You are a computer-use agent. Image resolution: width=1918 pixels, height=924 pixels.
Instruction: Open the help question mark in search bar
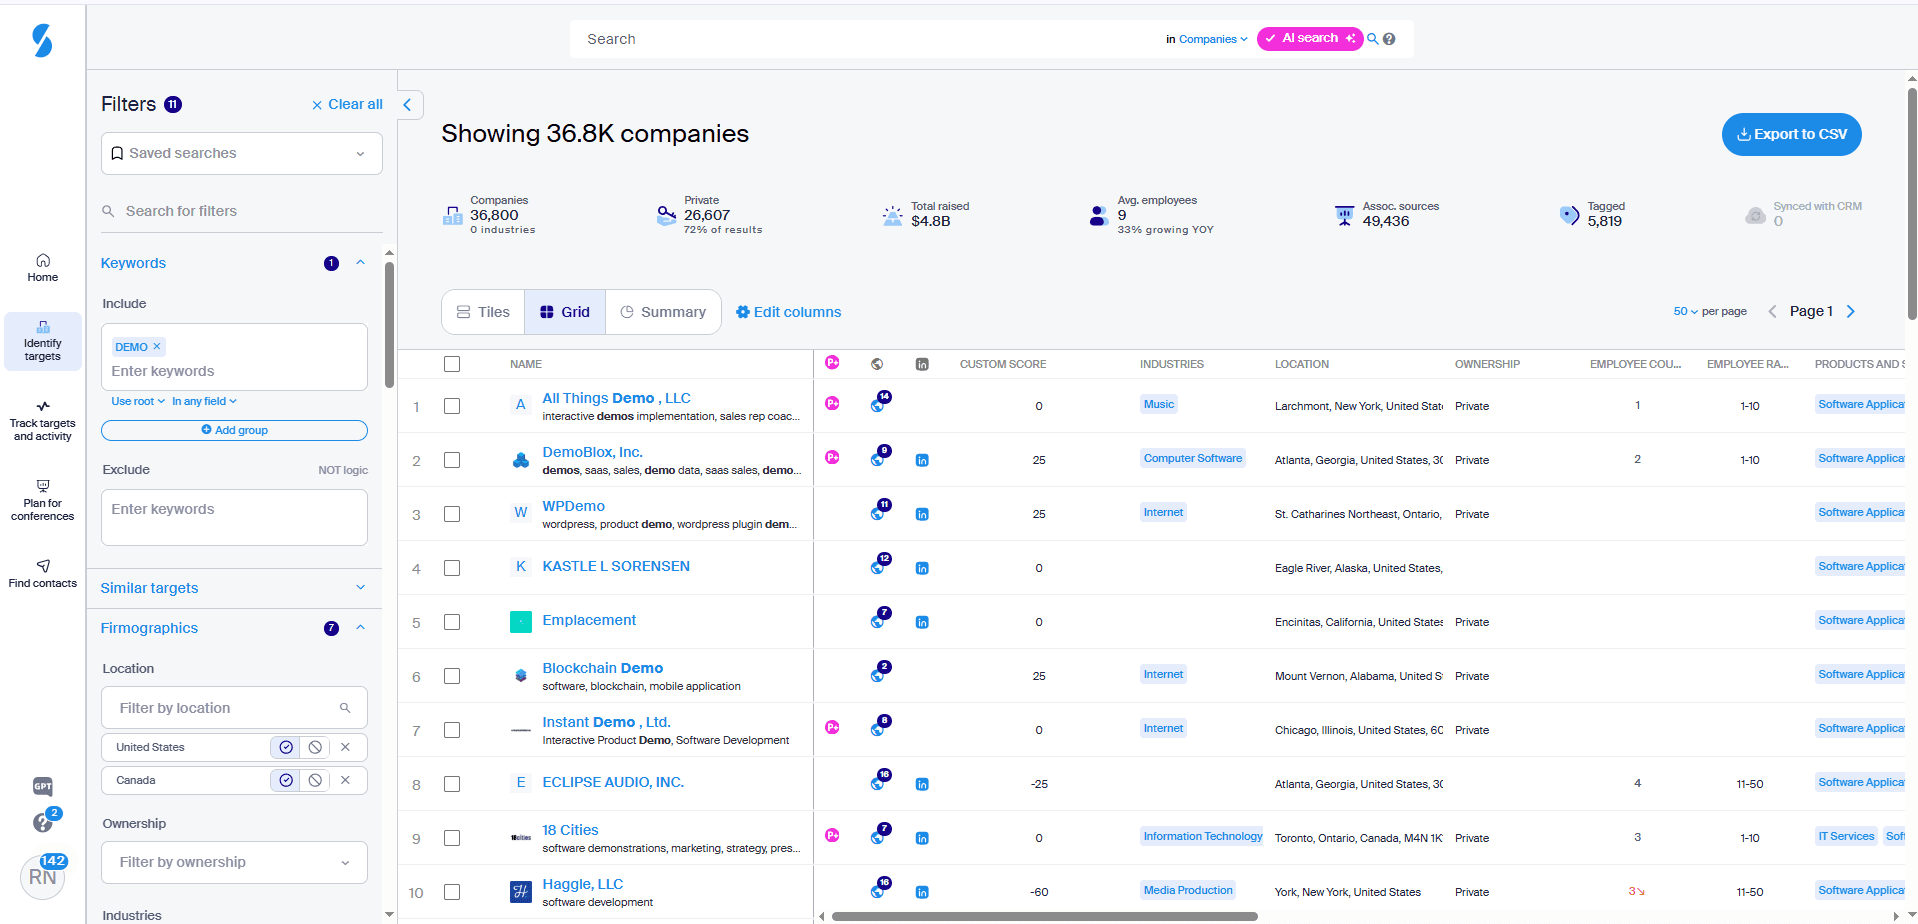(x=1389, y=39)
